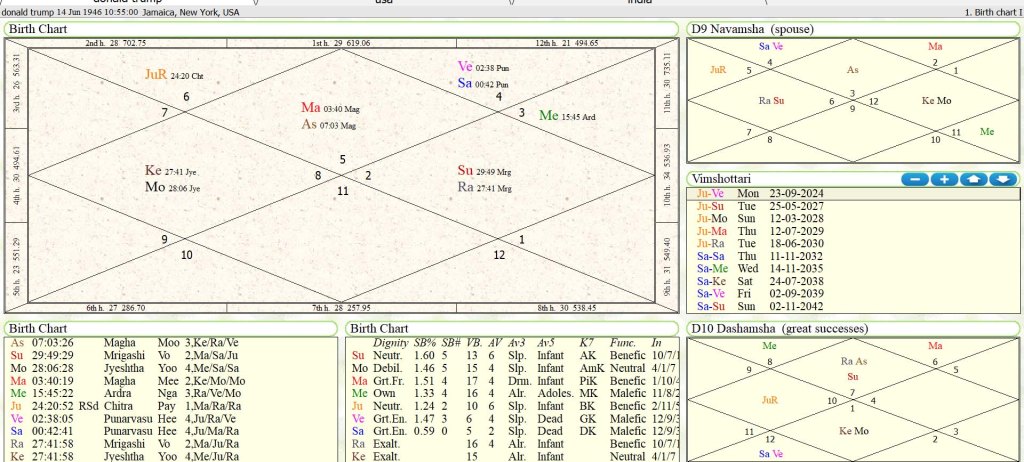Open the D10 Dashamsha panel header

(779, 328)
